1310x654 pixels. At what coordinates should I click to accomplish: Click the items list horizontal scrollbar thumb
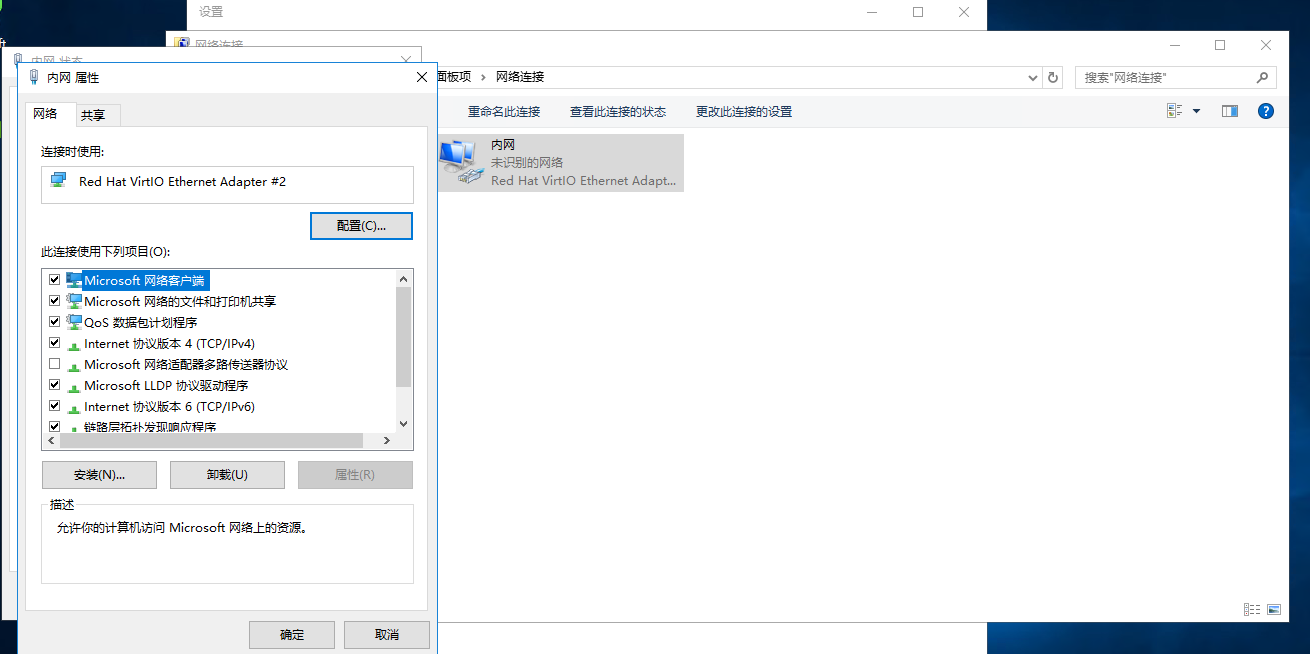[211, 441]
